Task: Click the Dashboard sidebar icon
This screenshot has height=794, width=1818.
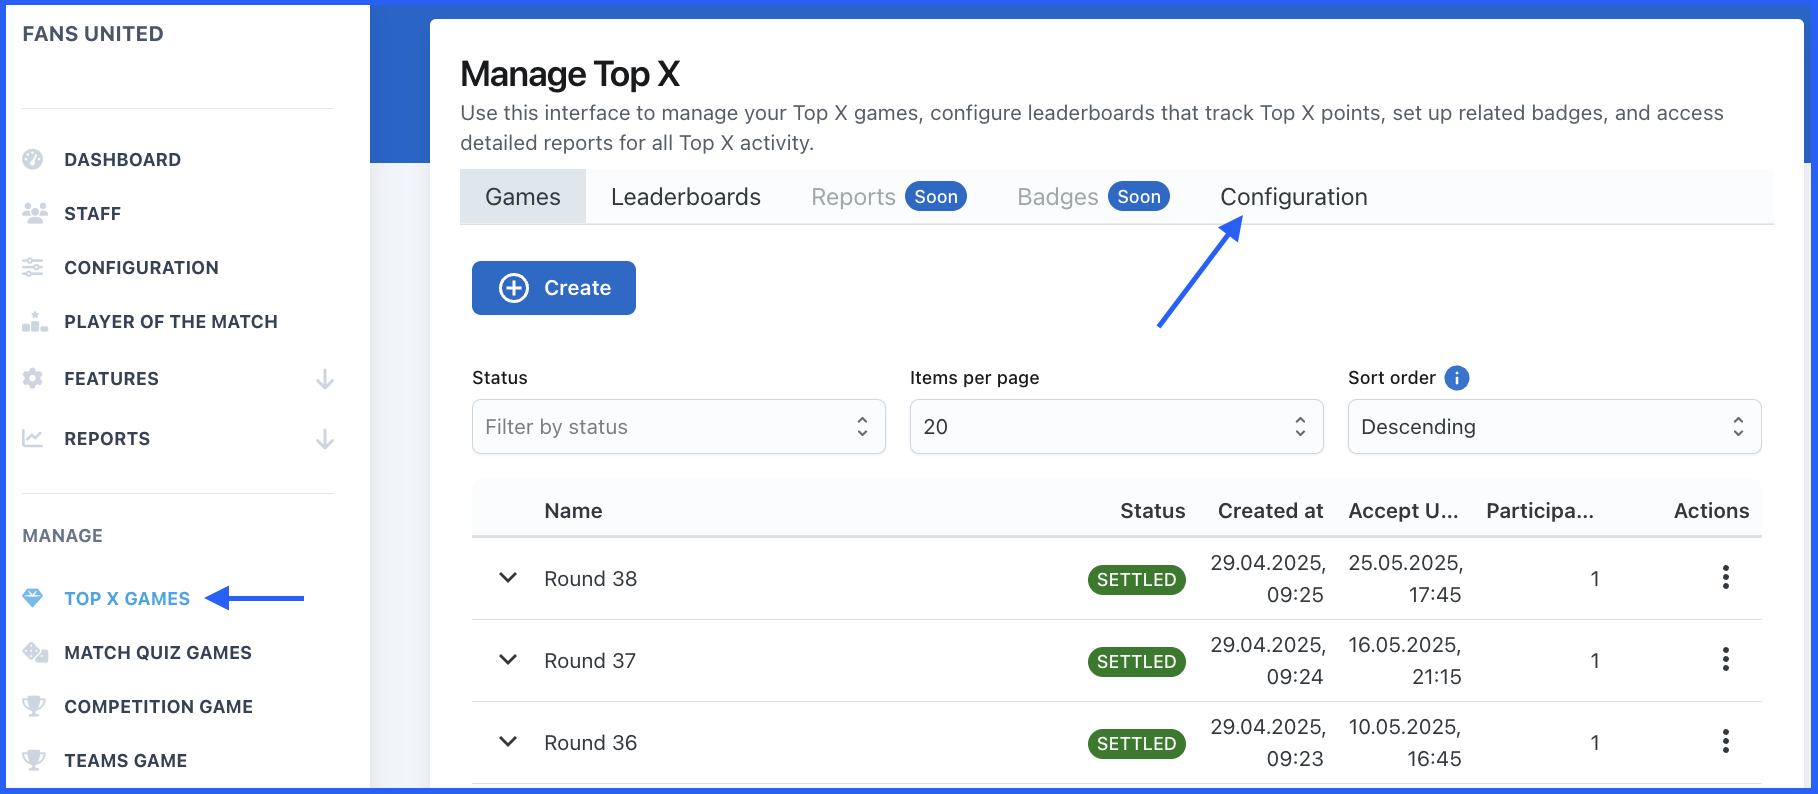Action: (33, 159)
